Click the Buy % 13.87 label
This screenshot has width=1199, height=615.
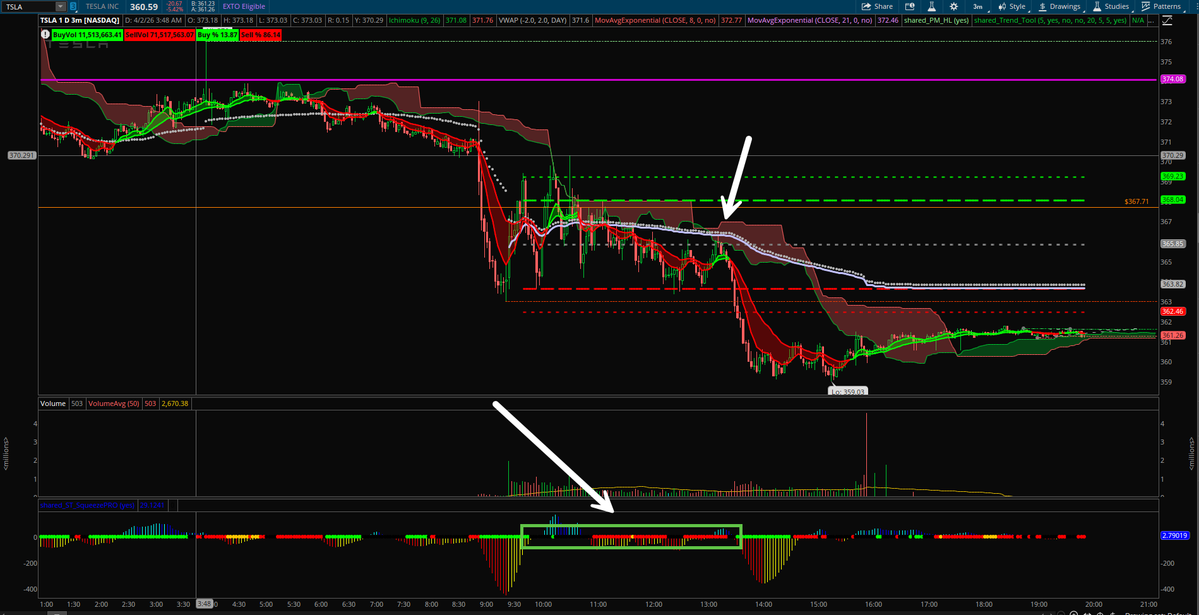click(217, 35)
